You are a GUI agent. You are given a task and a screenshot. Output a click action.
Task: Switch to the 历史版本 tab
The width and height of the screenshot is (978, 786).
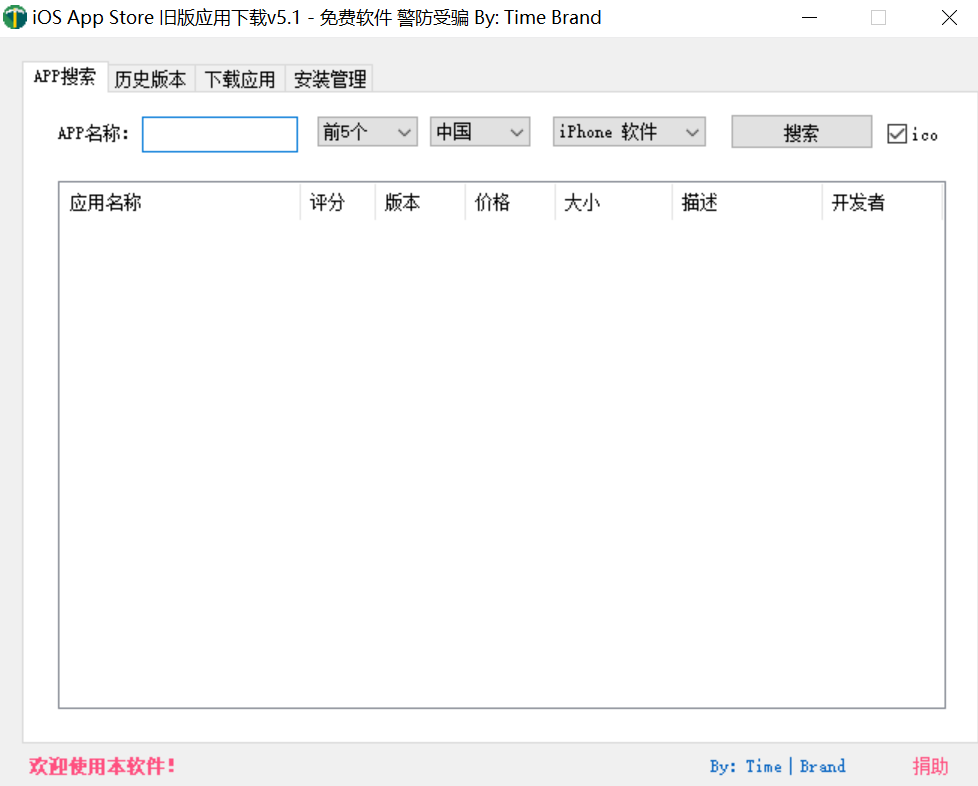pos(150,77)
